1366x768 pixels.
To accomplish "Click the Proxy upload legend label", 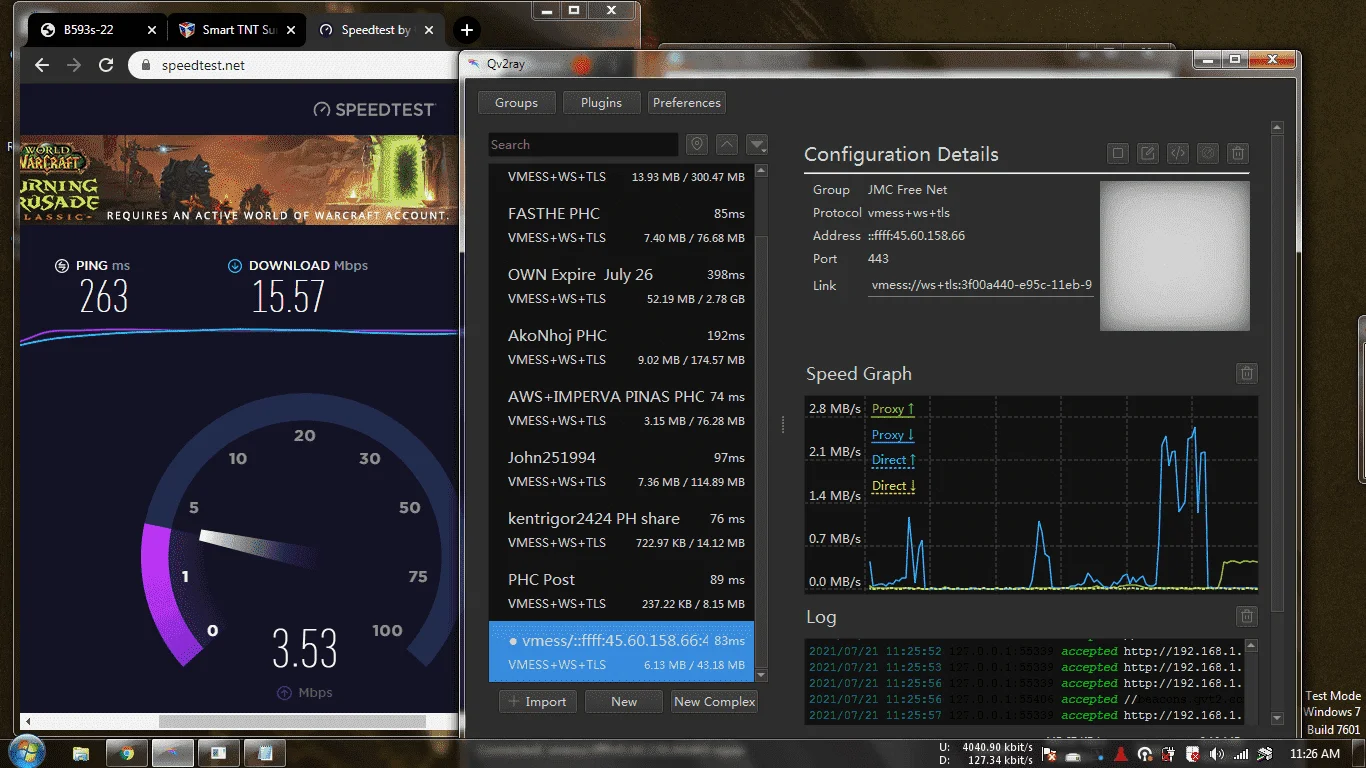I will (893, 408).
